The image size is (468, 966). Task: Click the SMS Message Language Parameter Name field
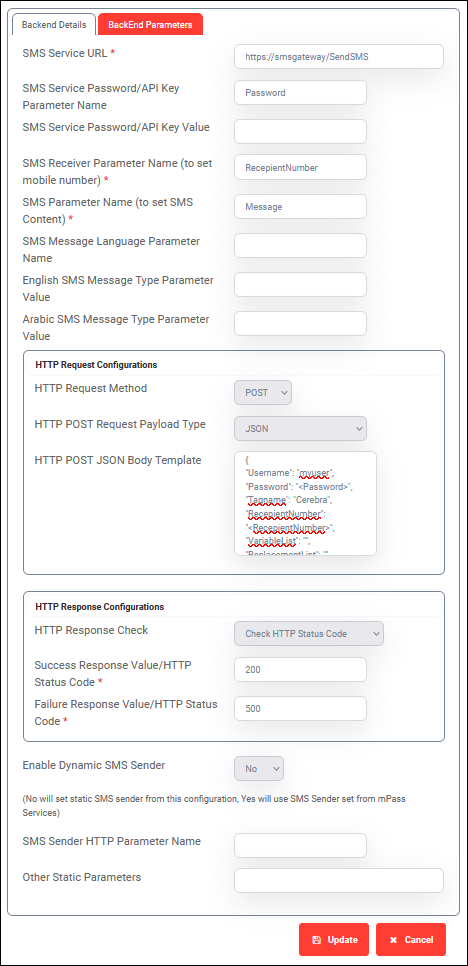[x=301, y=245]
